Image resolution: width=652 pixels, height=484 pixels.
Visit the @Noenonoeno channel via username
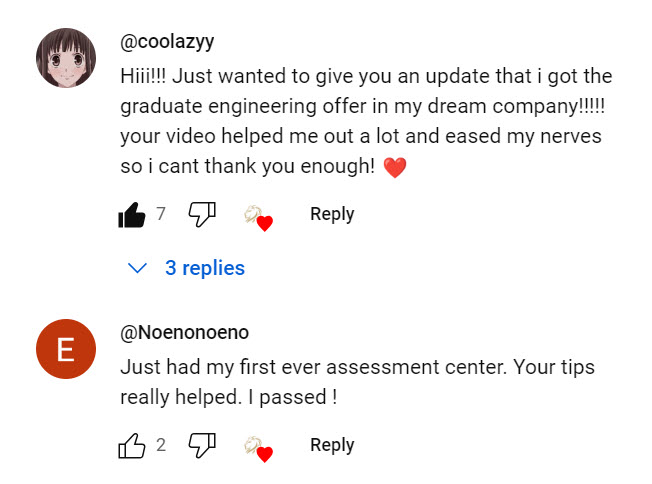pos(185,332)
